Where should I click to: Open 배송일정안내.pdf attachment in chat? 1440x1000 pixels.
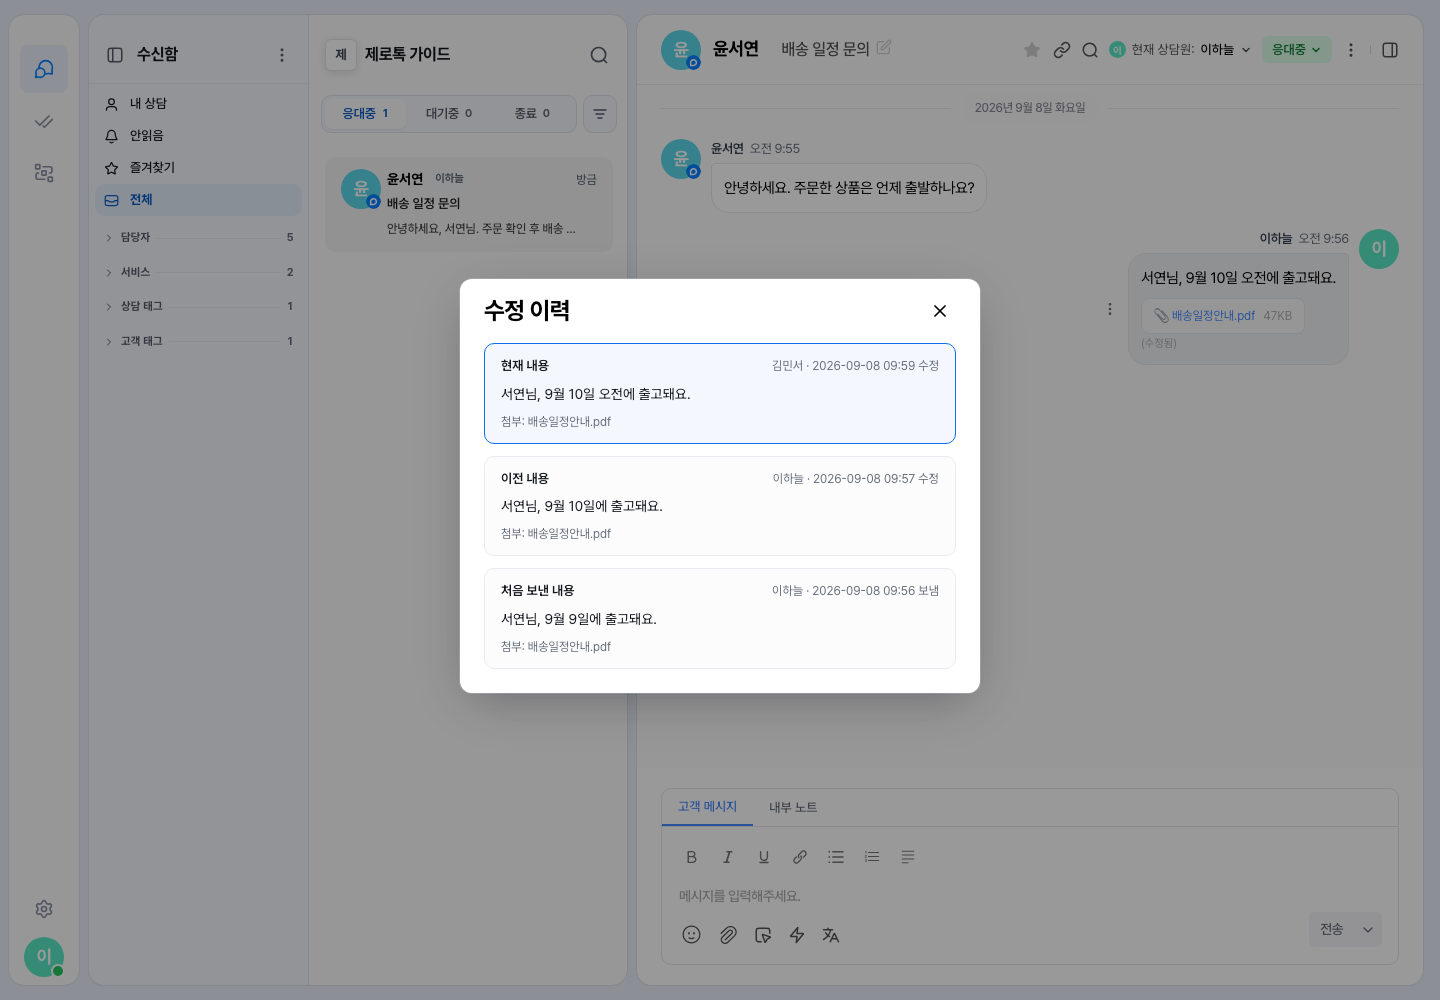1222,316
